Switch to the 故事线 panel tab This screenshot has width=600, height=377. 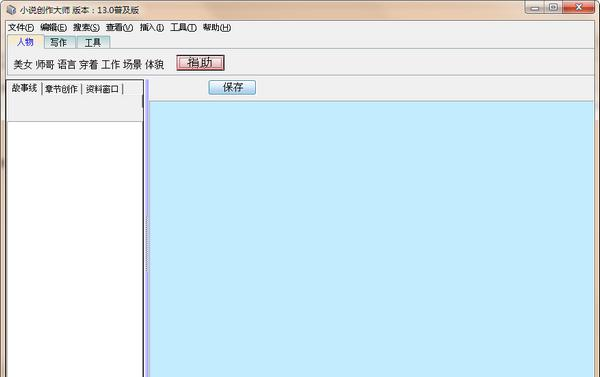(24, 88)
